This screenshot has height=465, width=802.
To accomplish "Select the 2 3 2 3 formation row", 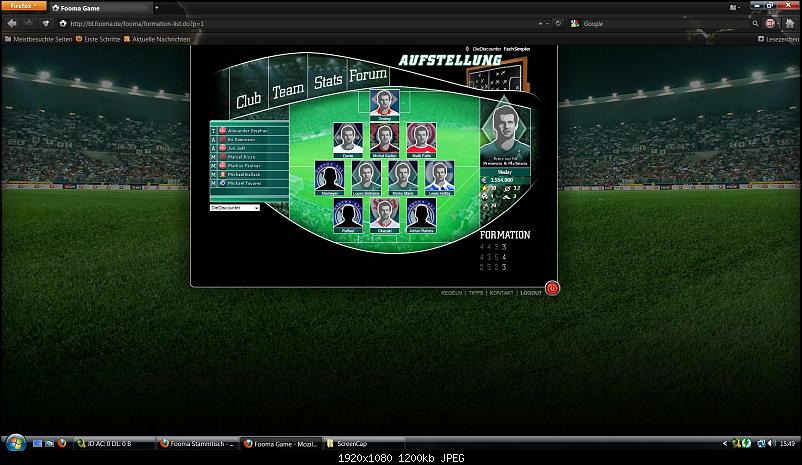I will (493, 268).
